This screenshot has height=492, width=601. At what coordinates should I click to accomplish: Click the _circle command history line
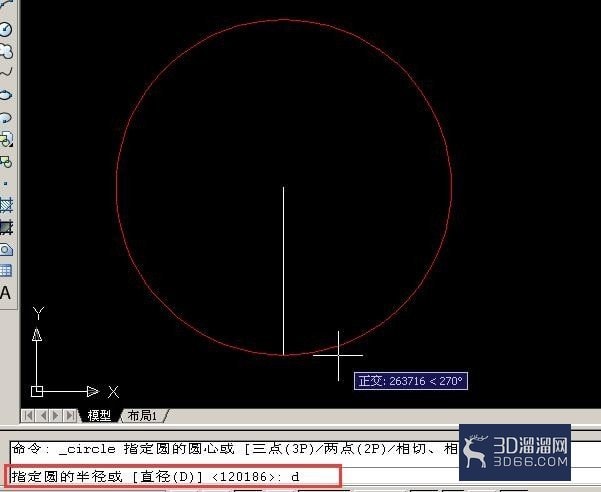[235, 449]
